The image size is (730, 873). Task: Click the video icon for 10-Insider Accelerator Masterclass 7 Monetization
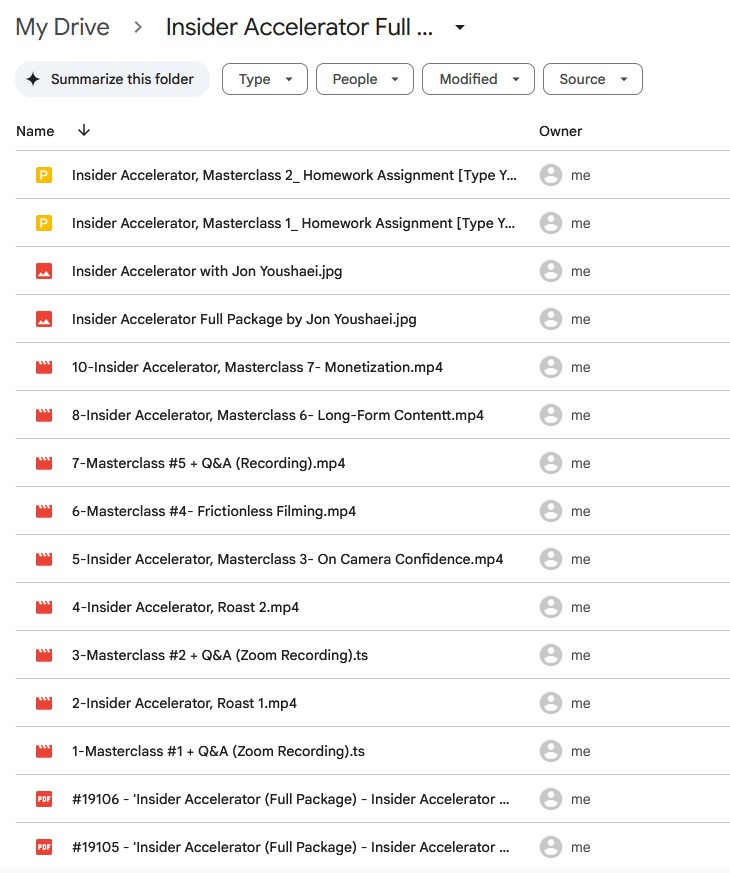(43, 367)
